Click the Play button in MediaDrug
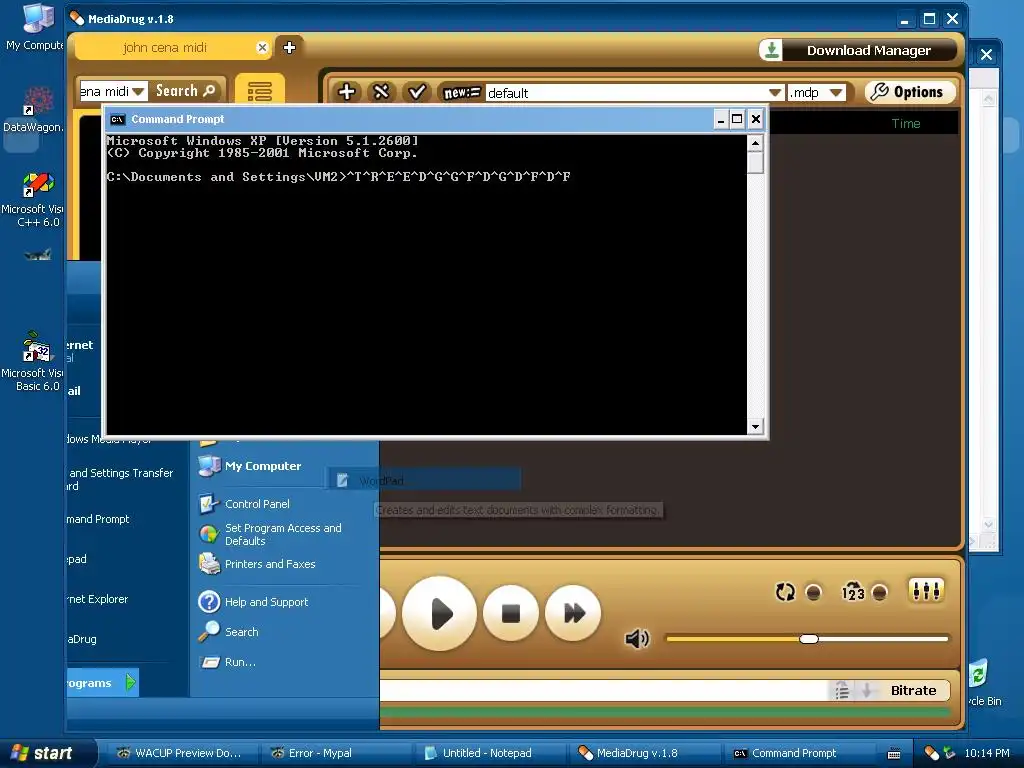 (x=440, y=613)
